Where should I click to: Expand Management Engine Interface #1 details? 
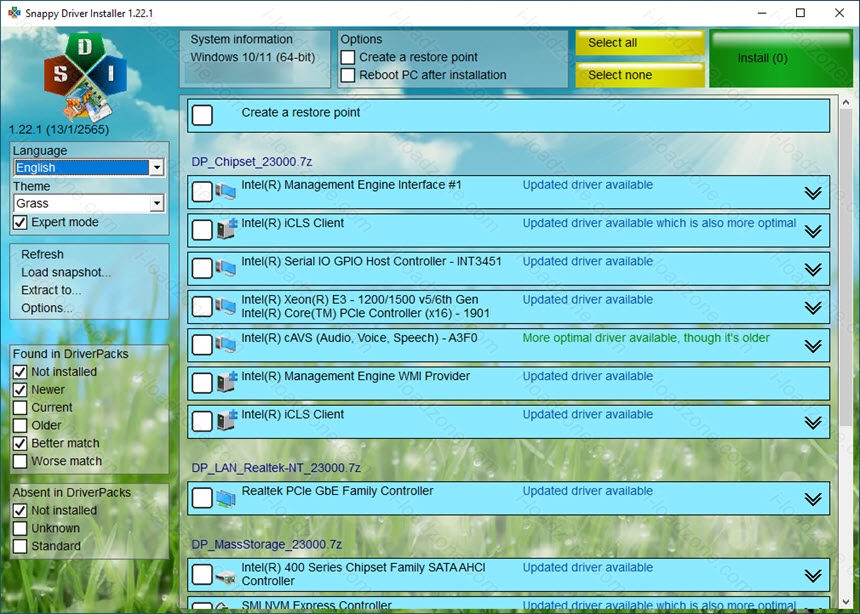[813, 193]
